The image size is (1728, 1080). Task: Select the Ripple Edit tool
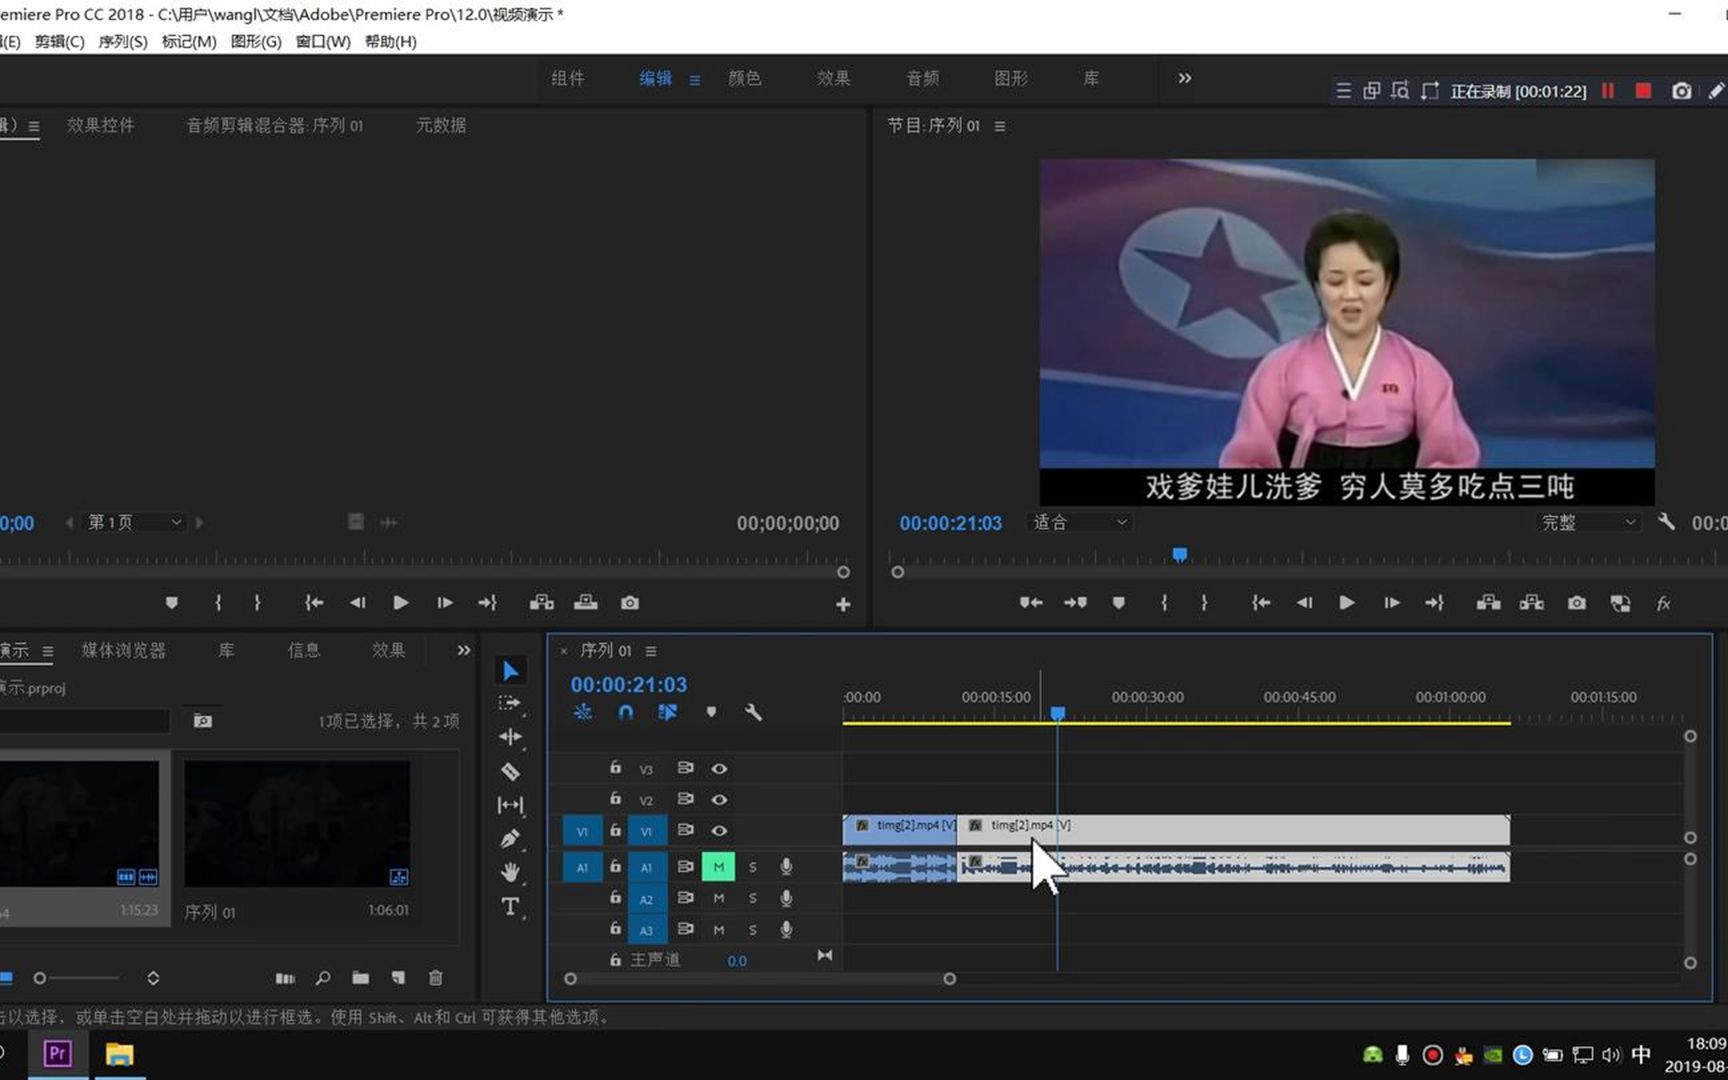[x=510, y=737]
